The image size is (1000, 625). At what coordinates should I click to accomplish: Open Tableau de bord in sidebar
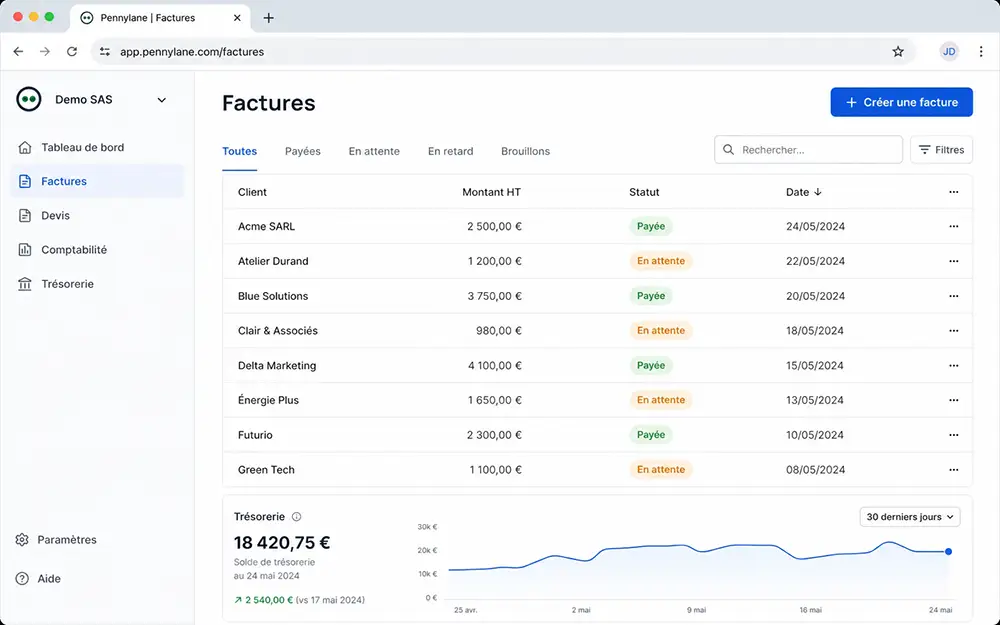click(x=97, y=147)
